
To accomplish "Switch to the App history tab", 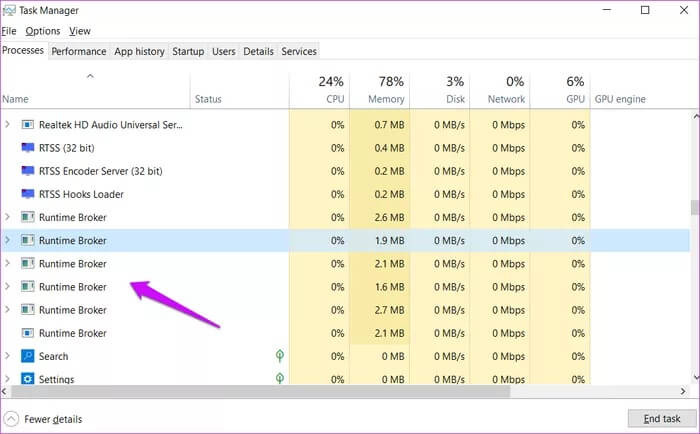I will (x=139, y=51).
